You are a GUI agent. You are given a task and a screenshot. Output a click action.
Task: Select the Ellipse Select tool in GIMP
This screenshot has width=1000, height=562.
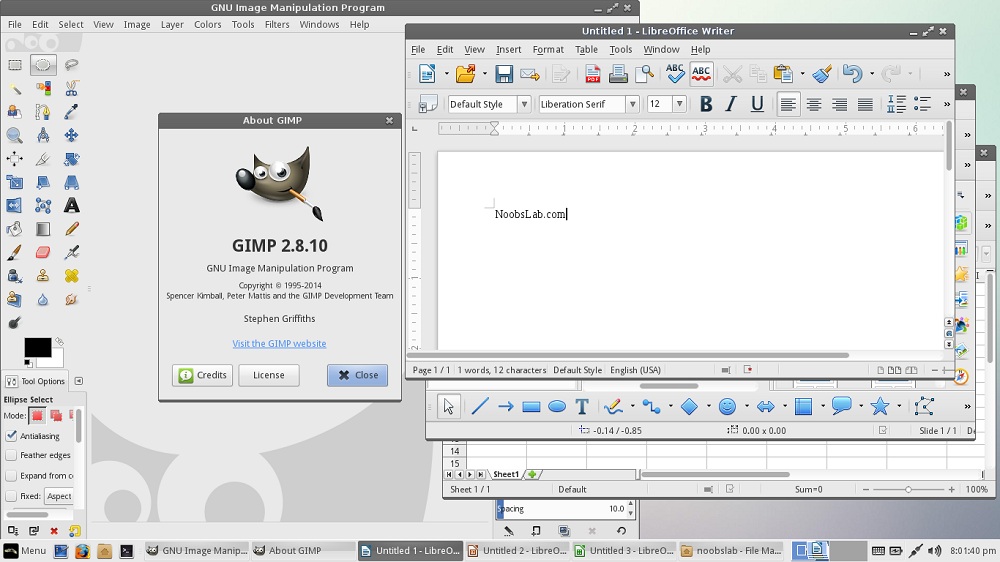[43, 64]
